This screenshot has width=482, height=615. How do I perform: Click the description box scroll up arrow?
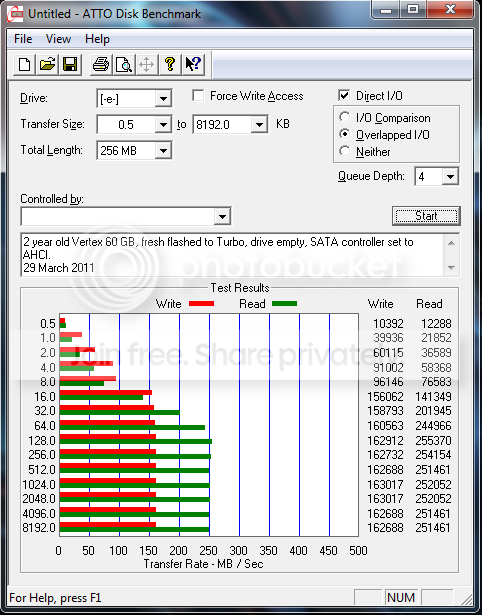(x=451, y=243)
